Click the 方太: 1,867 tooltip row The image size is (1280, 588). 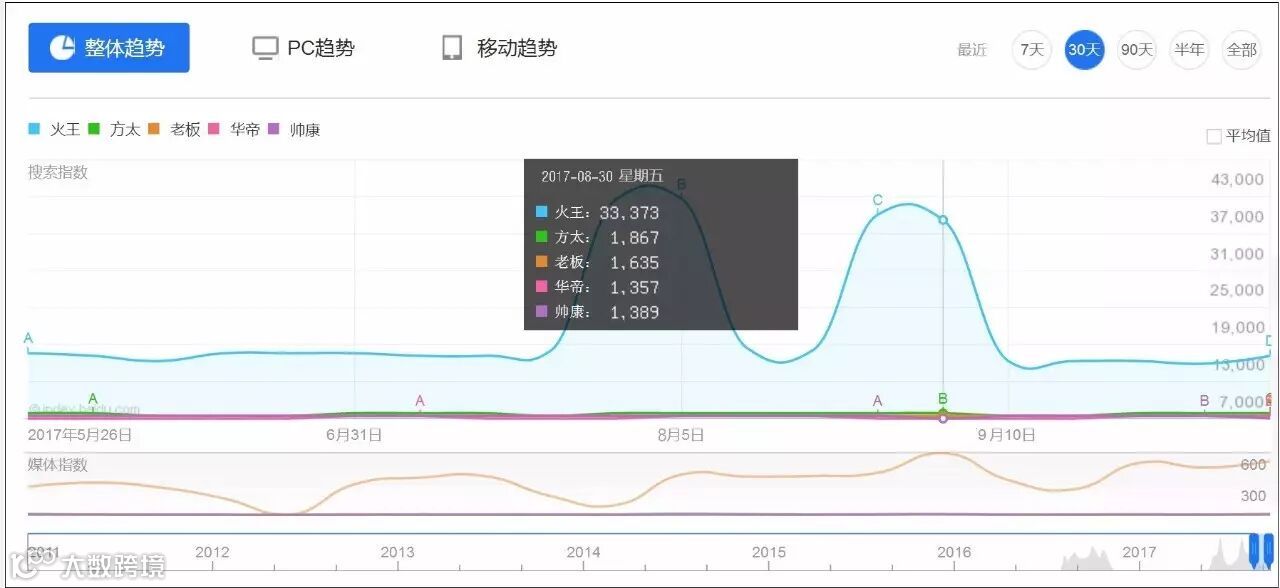pos(598,237)
